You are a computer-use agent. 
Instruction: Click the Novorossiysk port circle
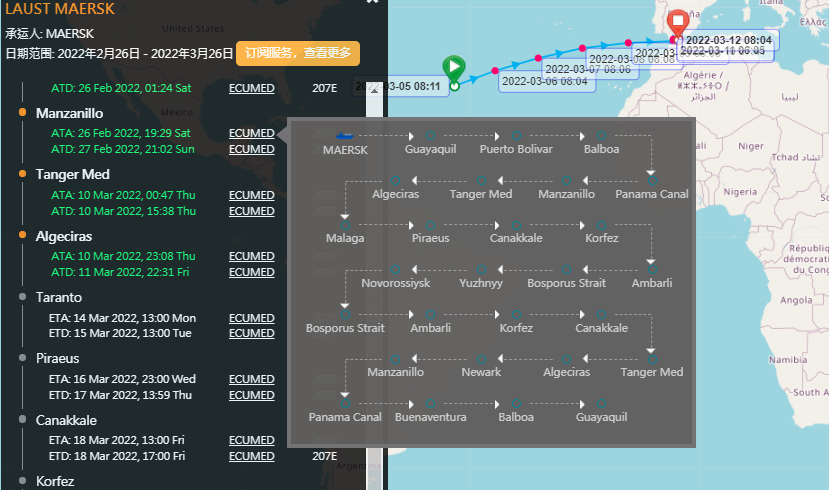tap(395, 269)
